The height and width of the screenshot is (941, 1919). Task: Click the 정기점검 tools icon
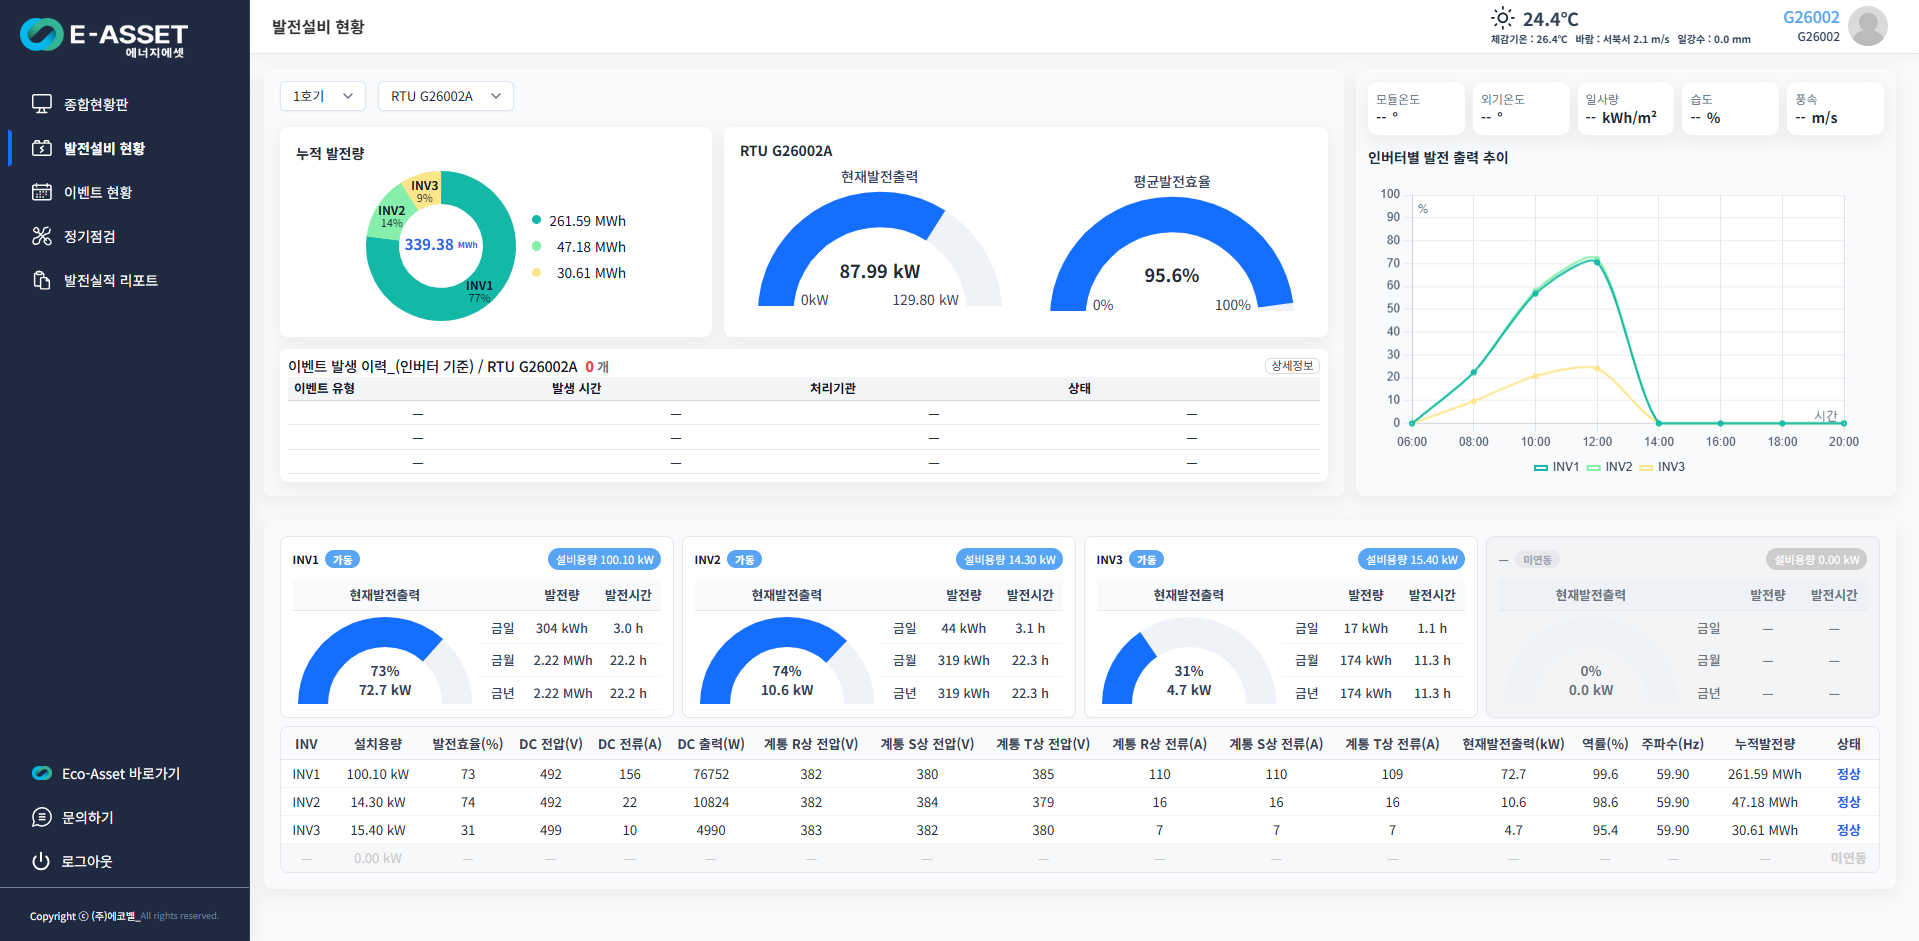tap(42, 236)
